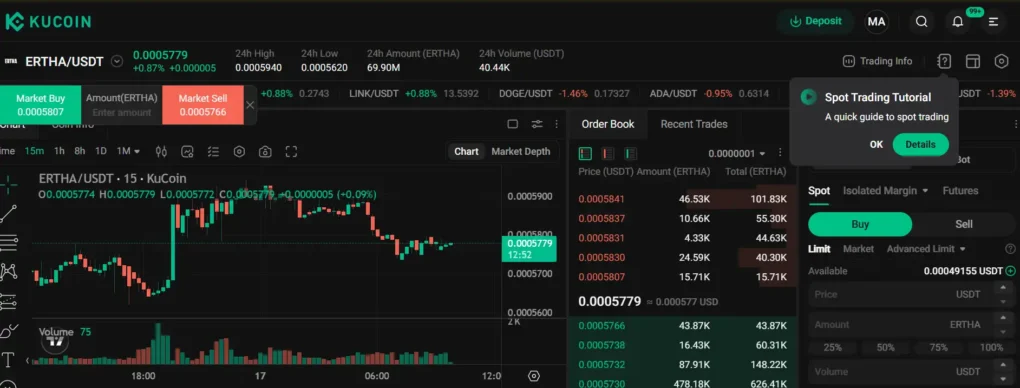Open Trading Info

click(877, 61)
